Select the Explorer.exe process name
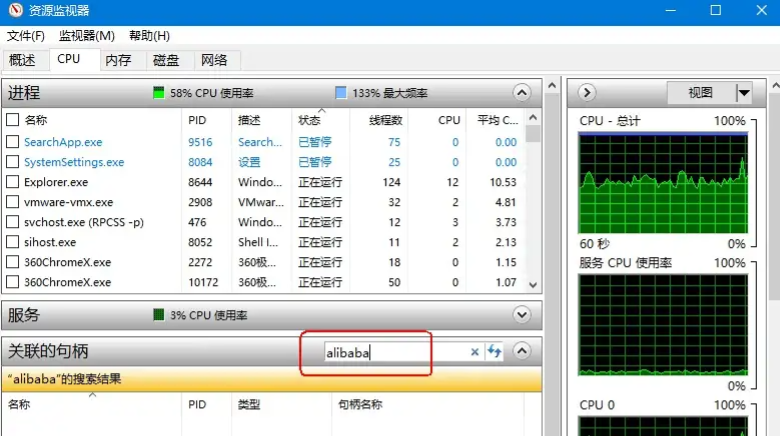Image resolution: width=780 pixels, height=436 pixels. coord(56,182)
